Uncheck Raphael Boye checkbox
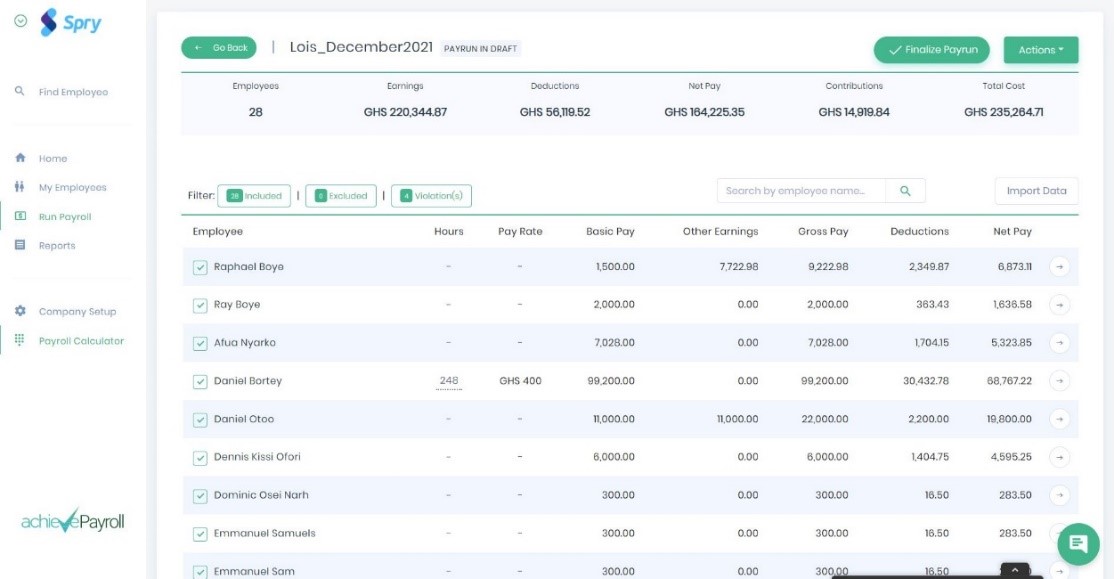 (200, 267)
